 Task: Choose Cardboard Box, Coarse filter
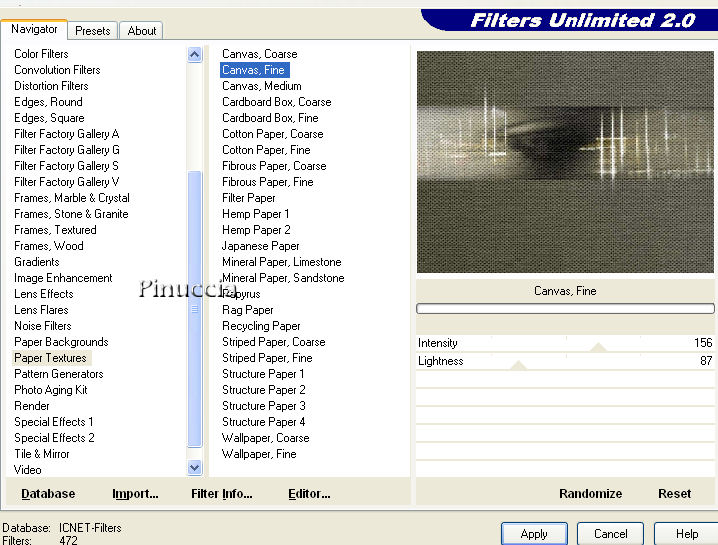[x=277, y=102]
